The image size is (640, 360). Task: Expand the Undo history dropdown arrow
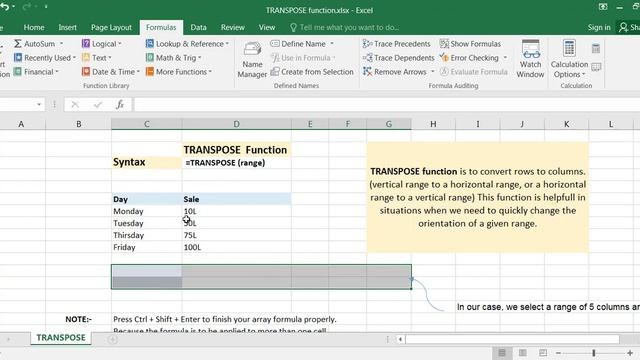(13, 7)
